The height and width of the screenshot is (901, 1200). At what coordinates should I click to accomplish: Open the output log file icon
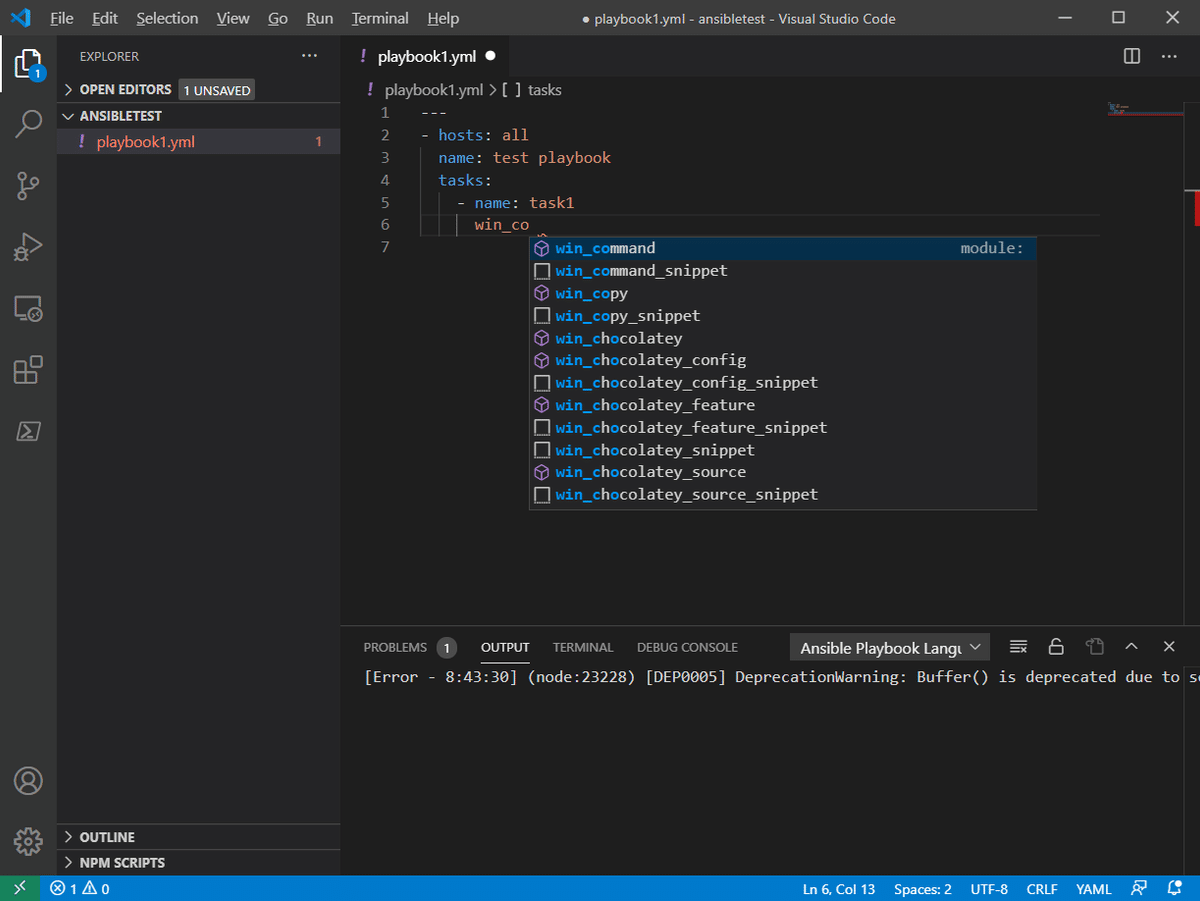click(x=1094, y=647)
